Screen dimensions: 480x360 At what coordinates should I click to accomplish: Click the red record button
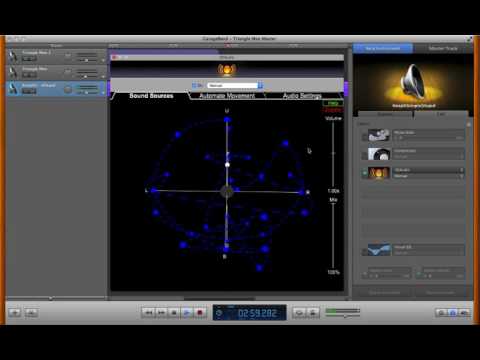(200, 312)
